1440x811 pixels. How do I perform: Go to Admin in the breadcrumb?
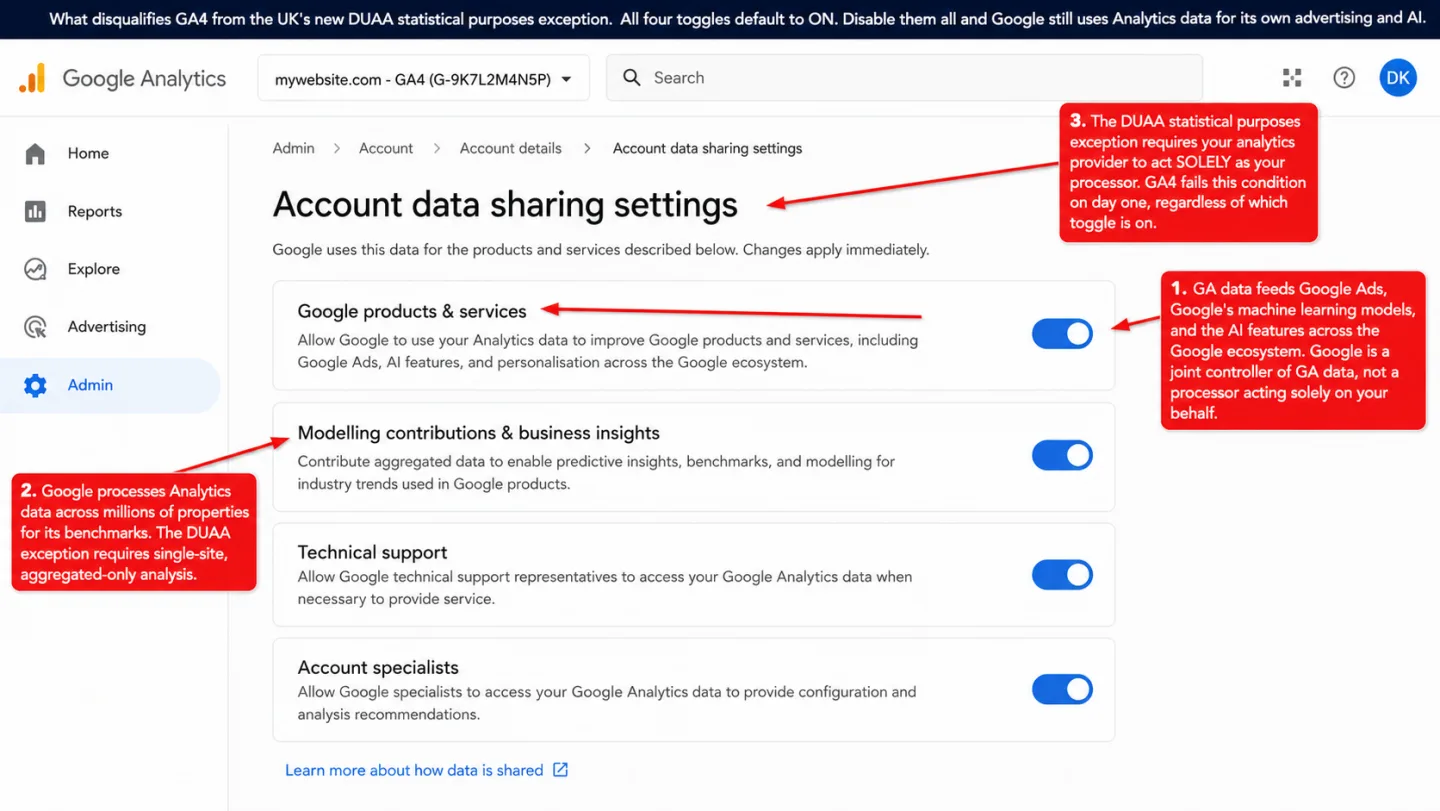tap(293, 148)
